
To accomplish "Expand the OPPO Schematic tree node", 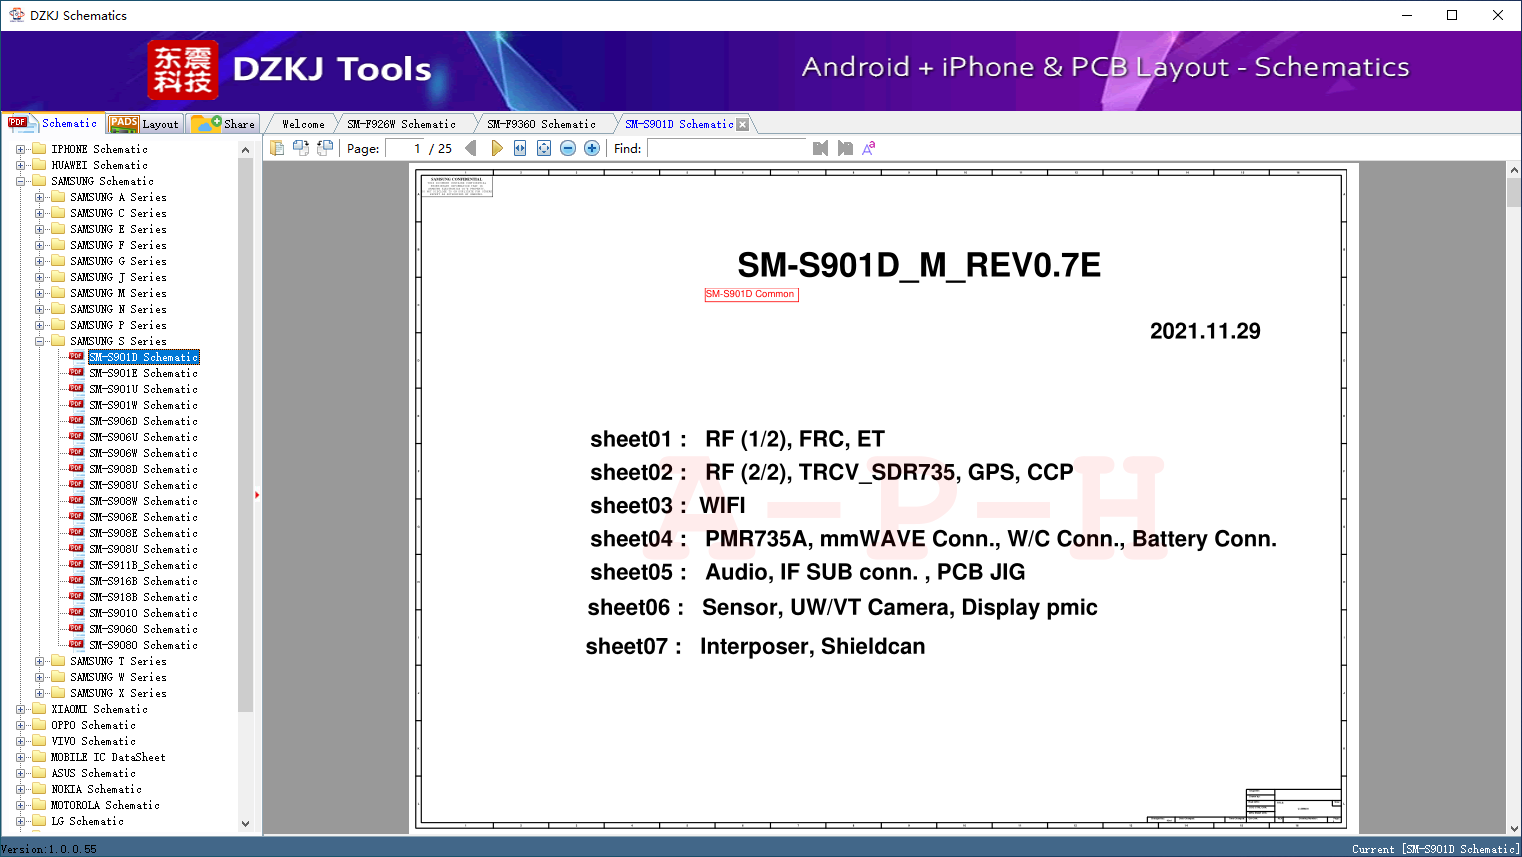I will [20, 725].
